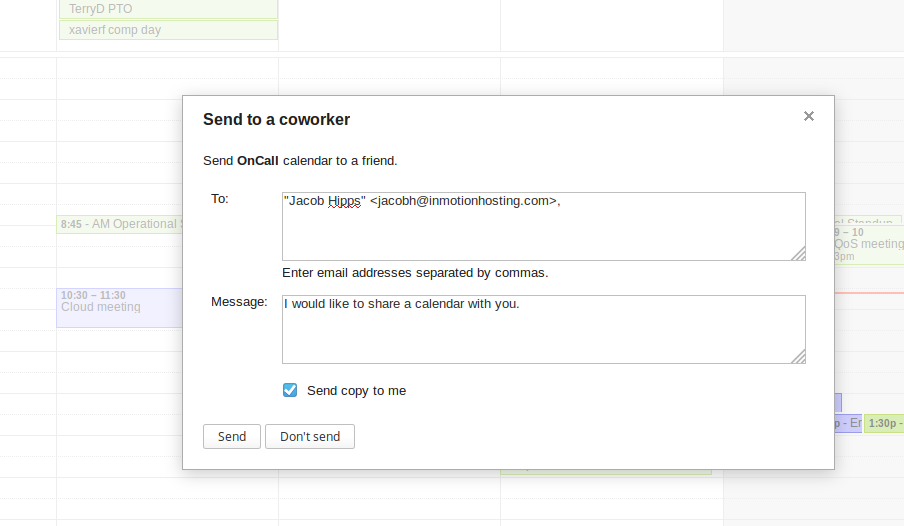Open the 8:45 AM Operational event
The width and height of the screenshot is (904, 526).
tap(120, 224)
